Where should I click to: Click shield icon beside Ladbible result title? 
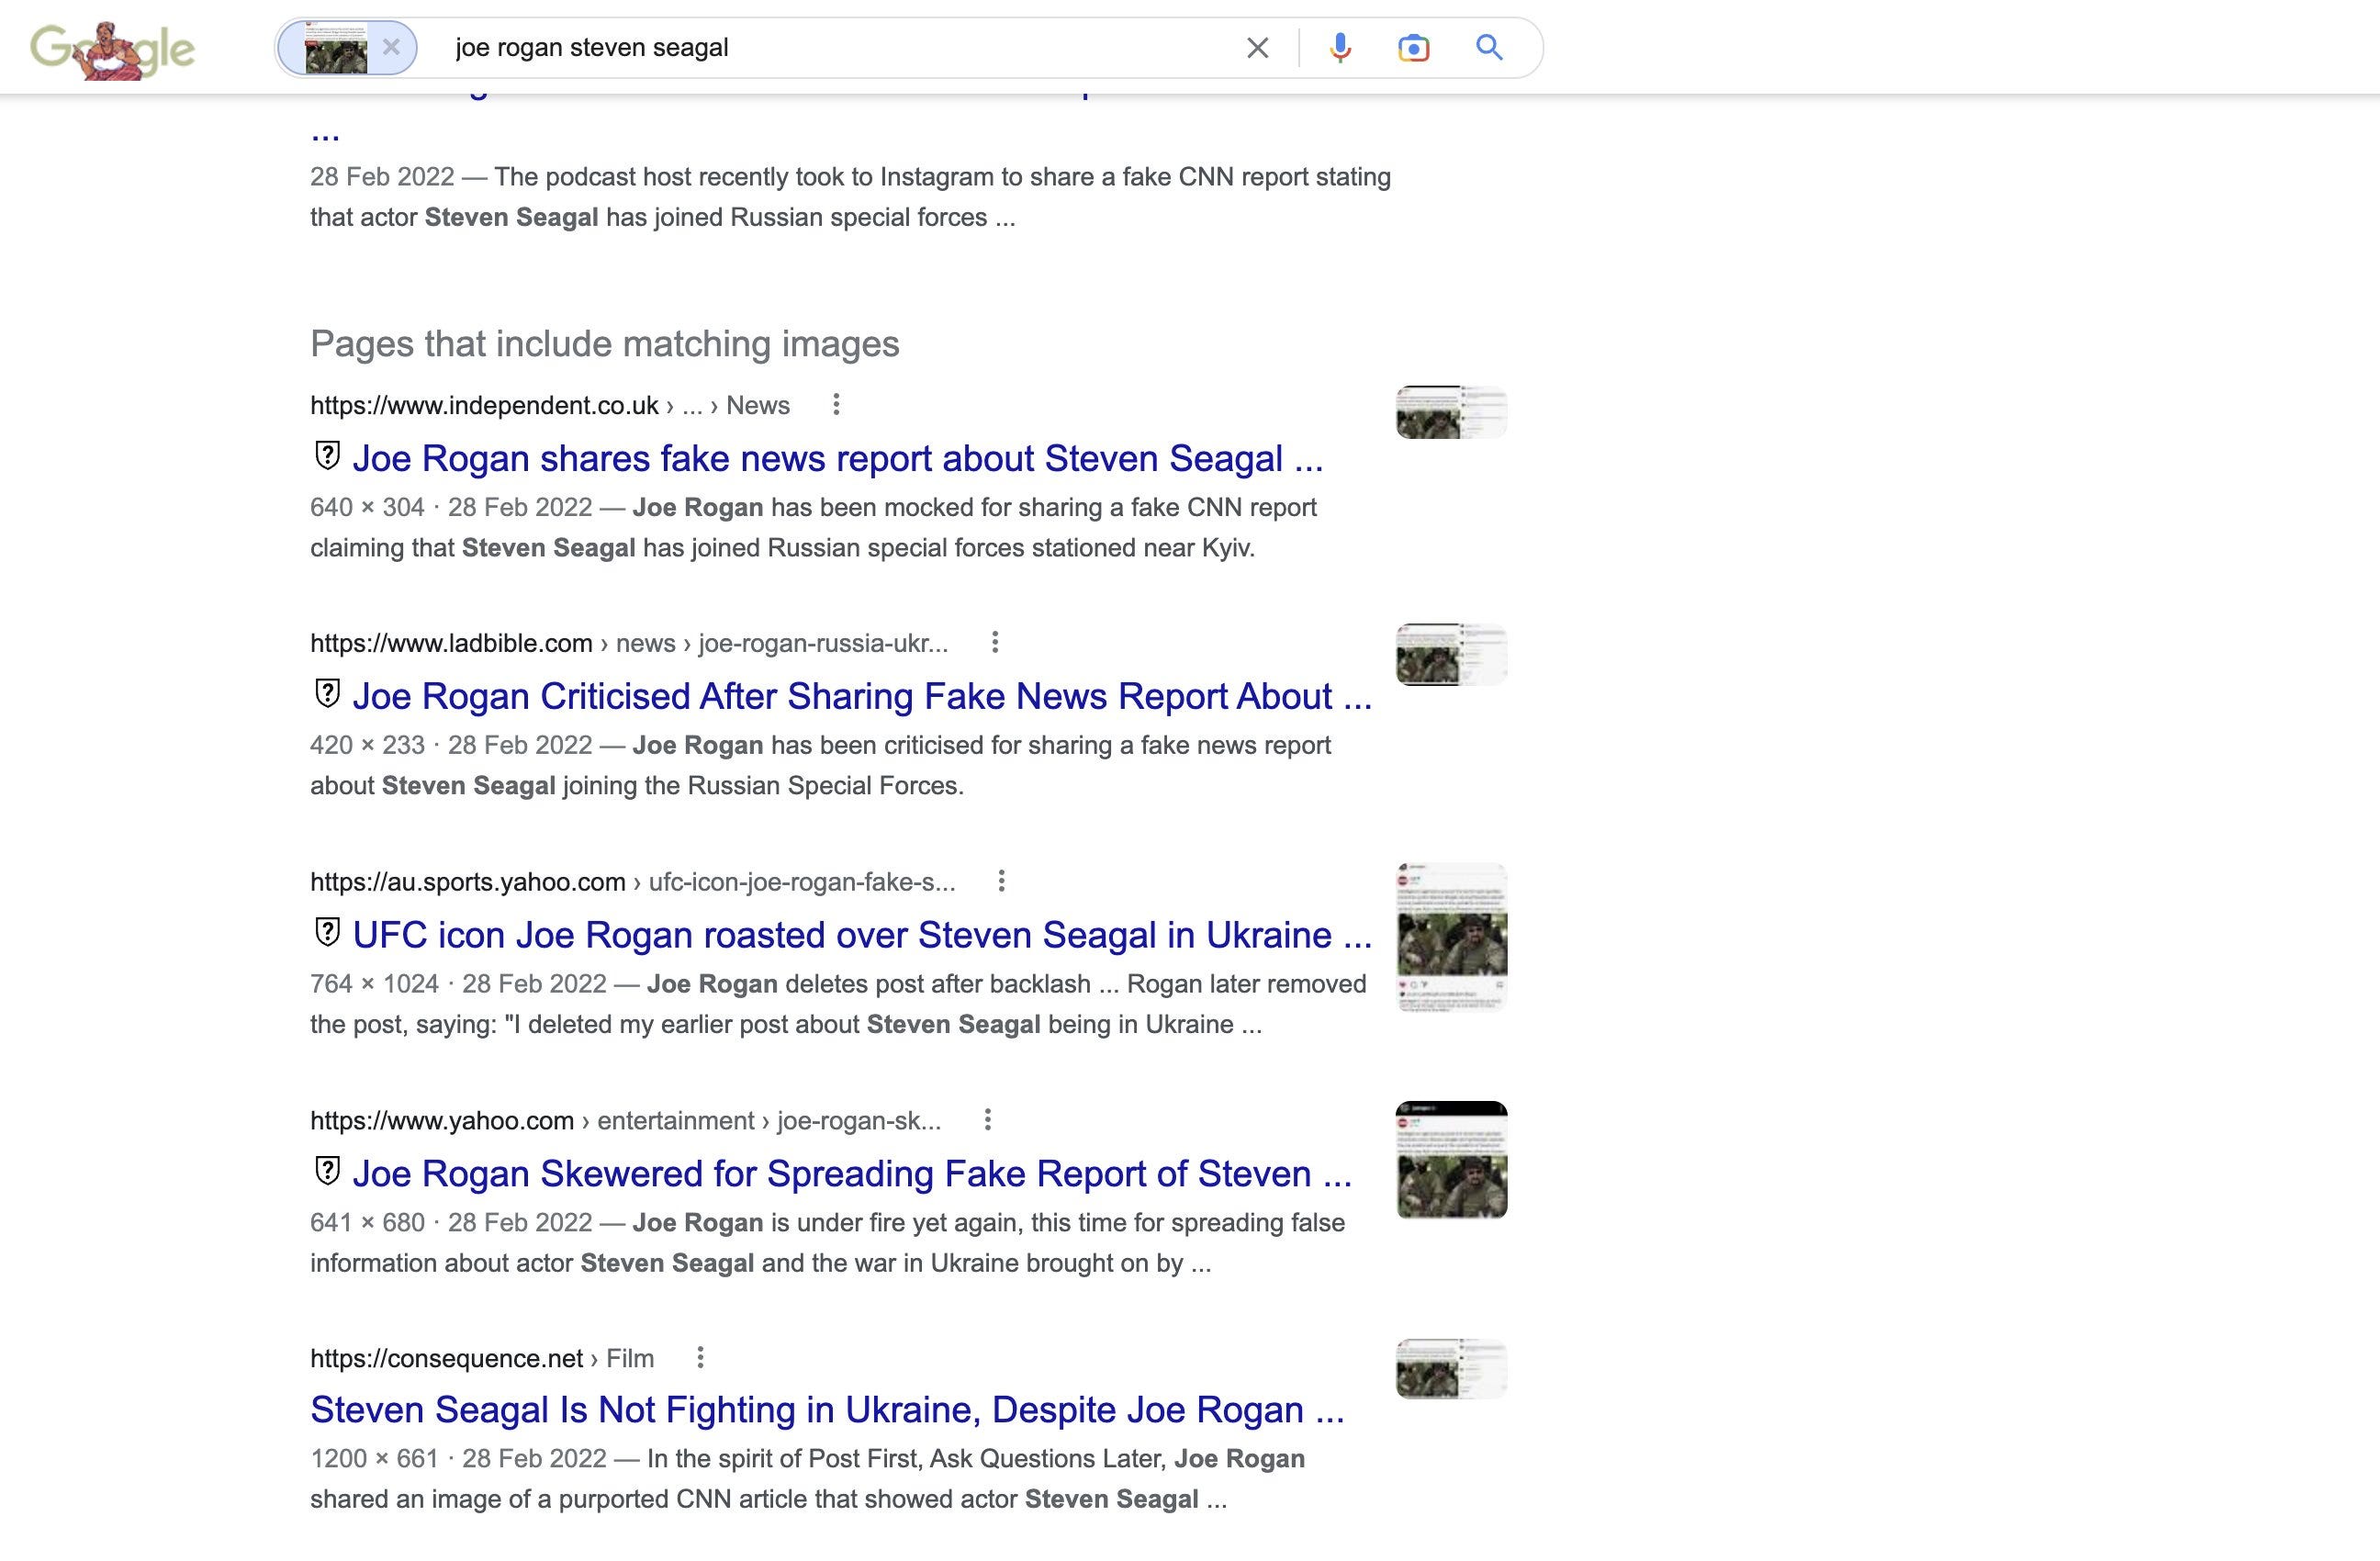pos(327,694)
